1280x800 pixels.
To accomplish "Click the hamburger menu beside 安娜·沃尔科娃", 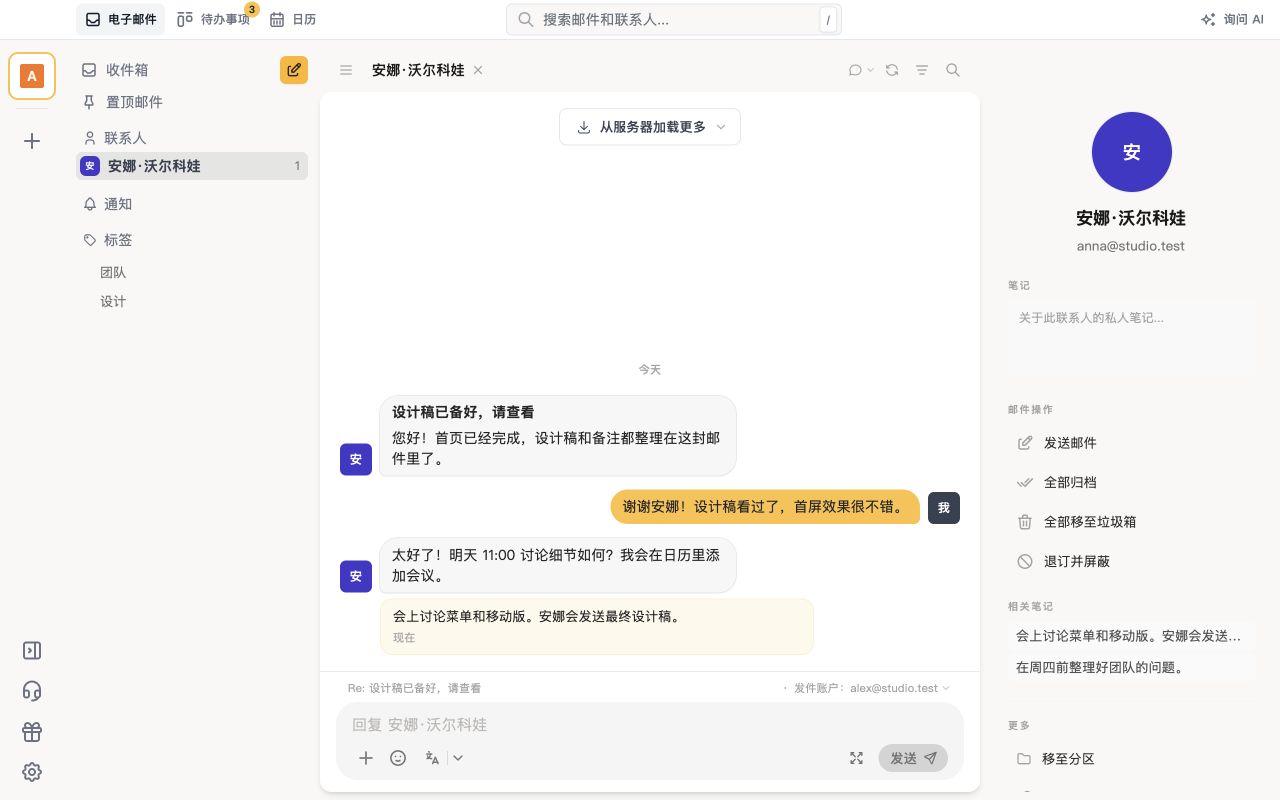I will (x=346, y=70).
